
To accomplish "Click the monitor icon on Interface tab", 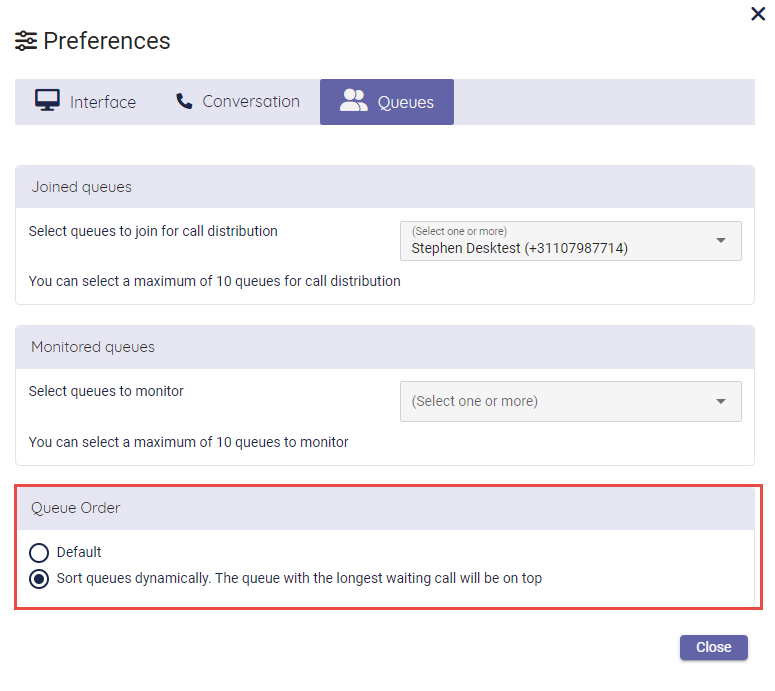I will tap(47, 101).
